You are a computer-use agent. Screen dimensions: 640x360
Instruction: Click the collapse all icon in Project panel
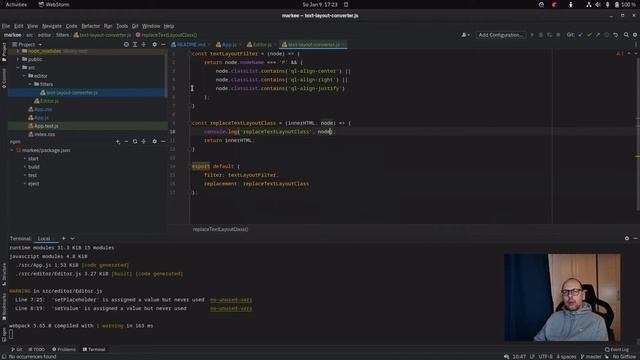click(144, 44)
